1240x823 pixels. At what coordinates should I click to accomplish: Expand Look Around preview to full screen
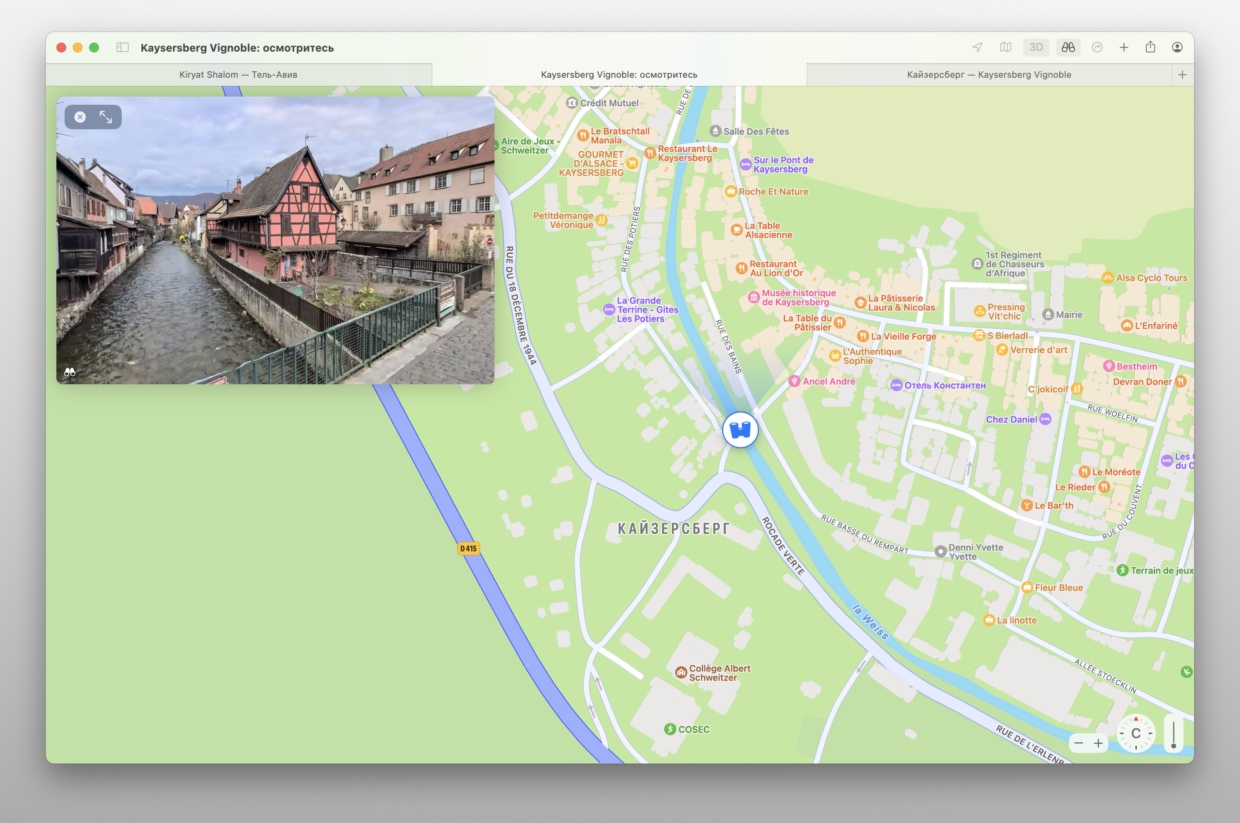[x=106, y=117]
